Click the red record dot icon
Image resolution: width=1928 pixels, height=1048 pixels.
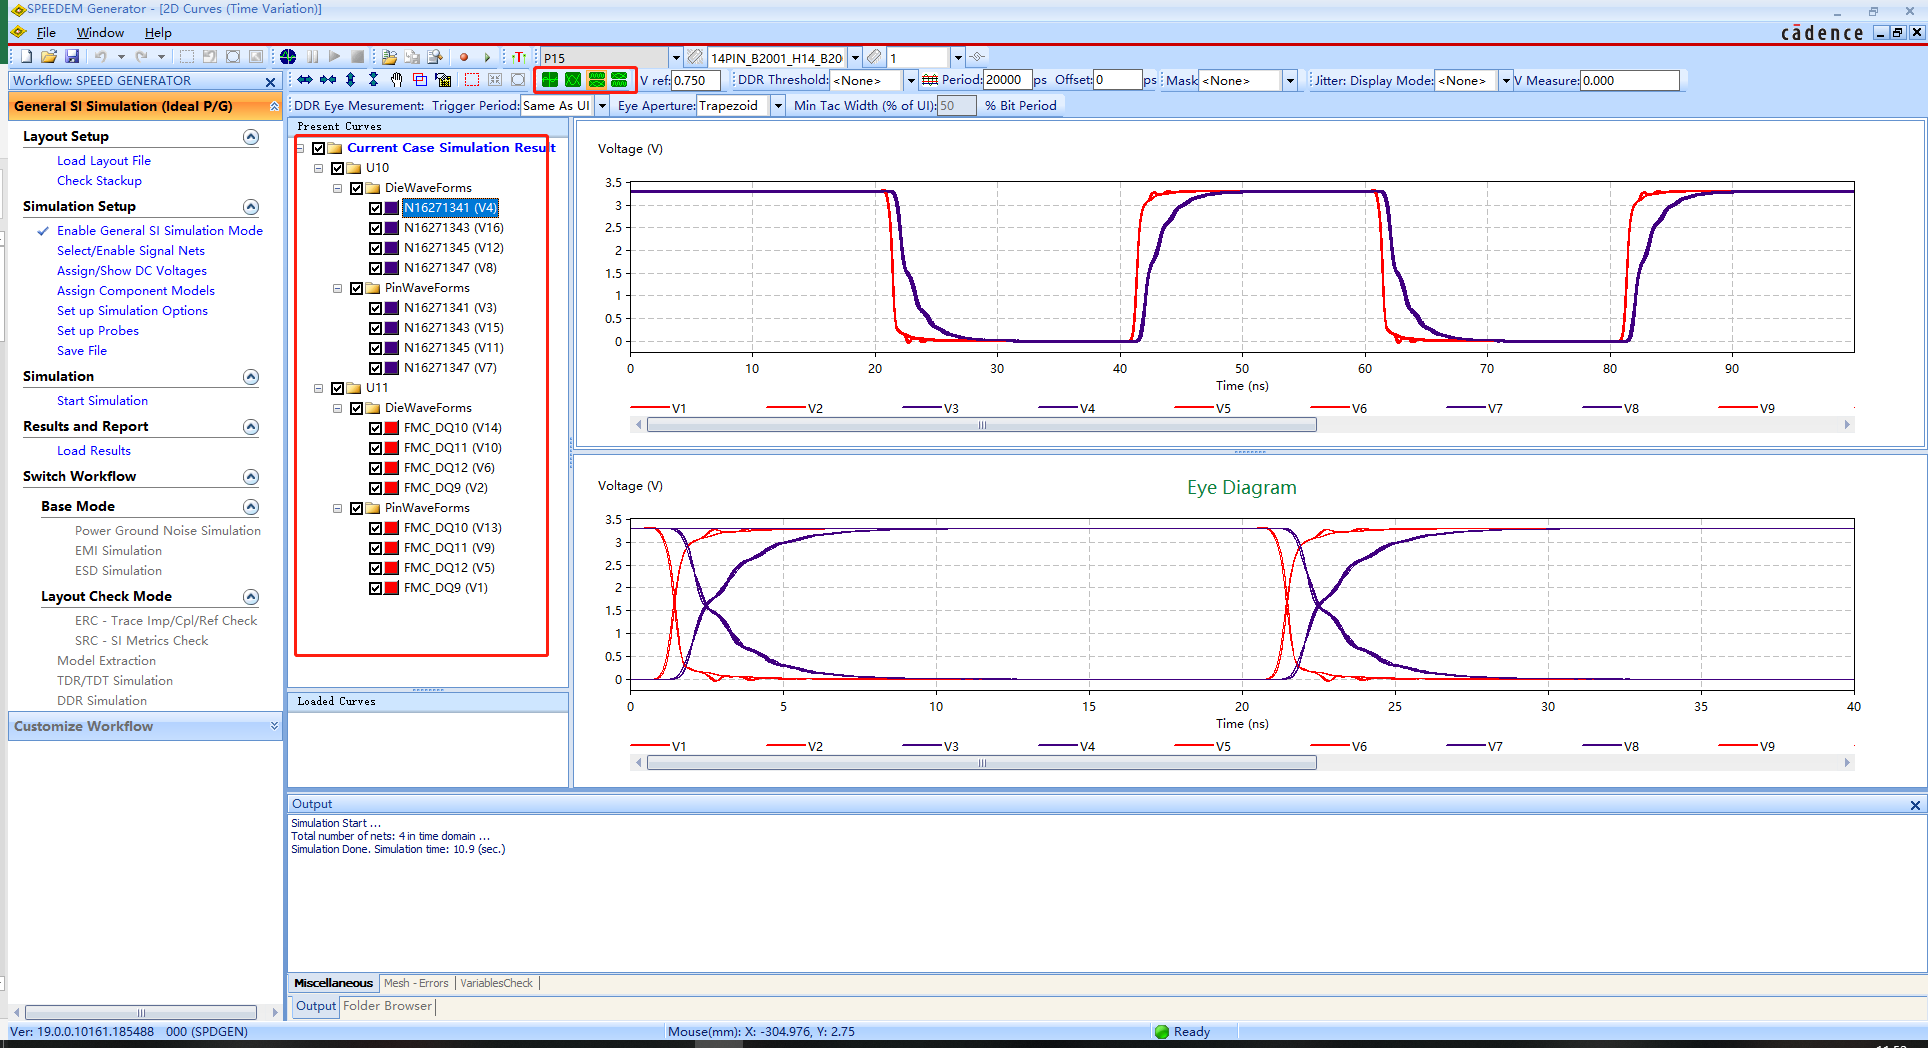tap(464, 57)
